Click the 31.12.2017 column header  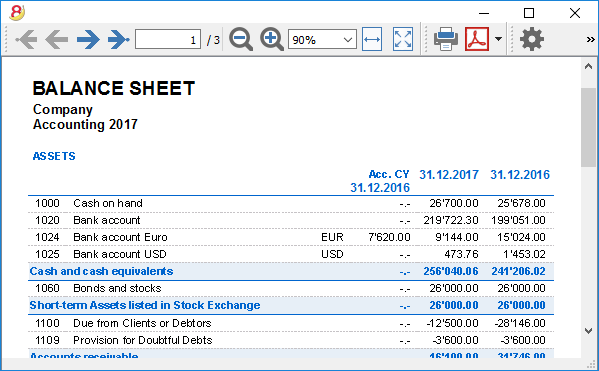[x=449, y=175]
